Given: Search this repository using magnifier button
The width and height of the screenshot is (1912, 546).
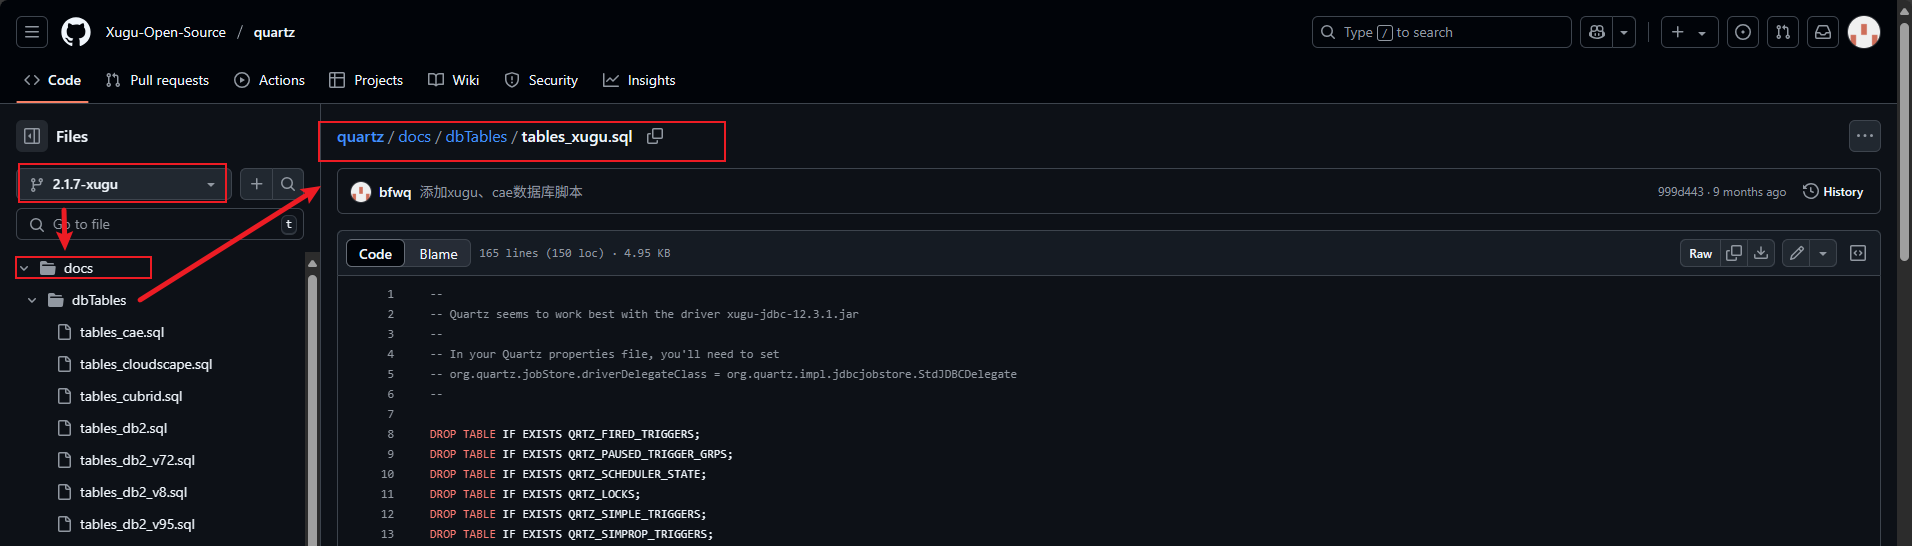Looking at the screenshot, I should (288, 184).
